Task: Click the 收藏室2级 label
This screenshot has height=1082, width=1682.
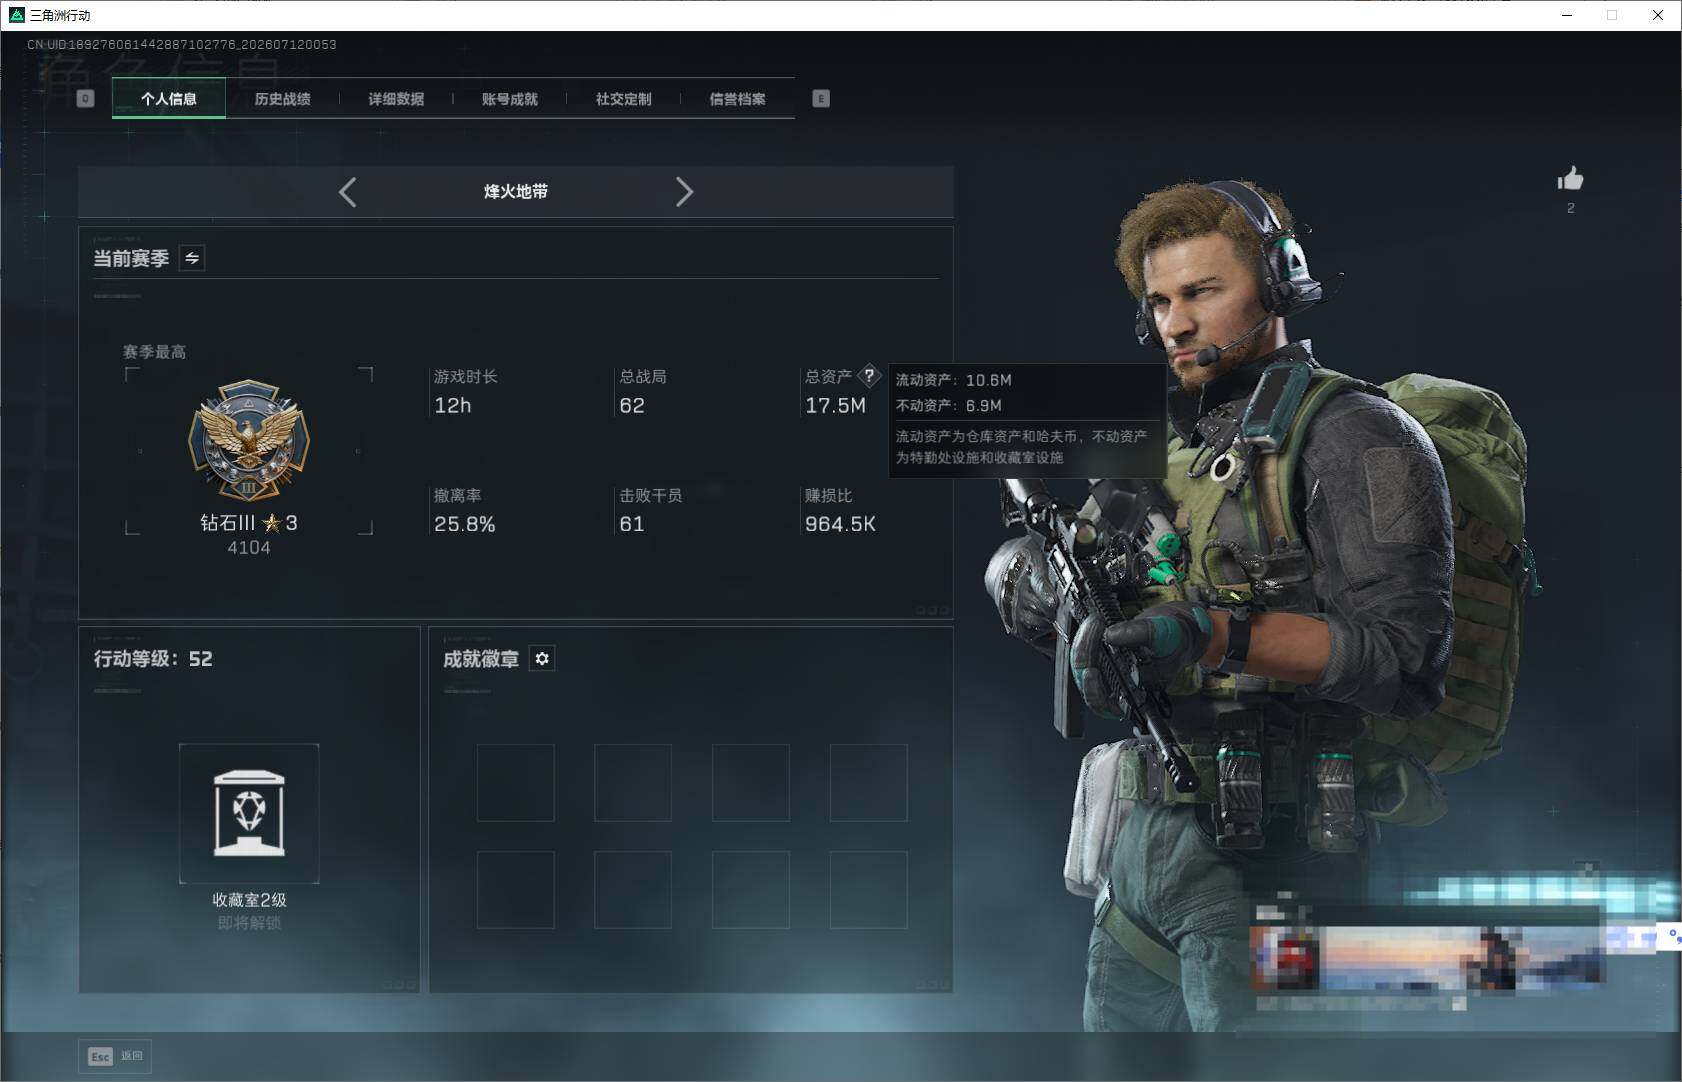Action: pyautogui.click(x=249, y=900)
